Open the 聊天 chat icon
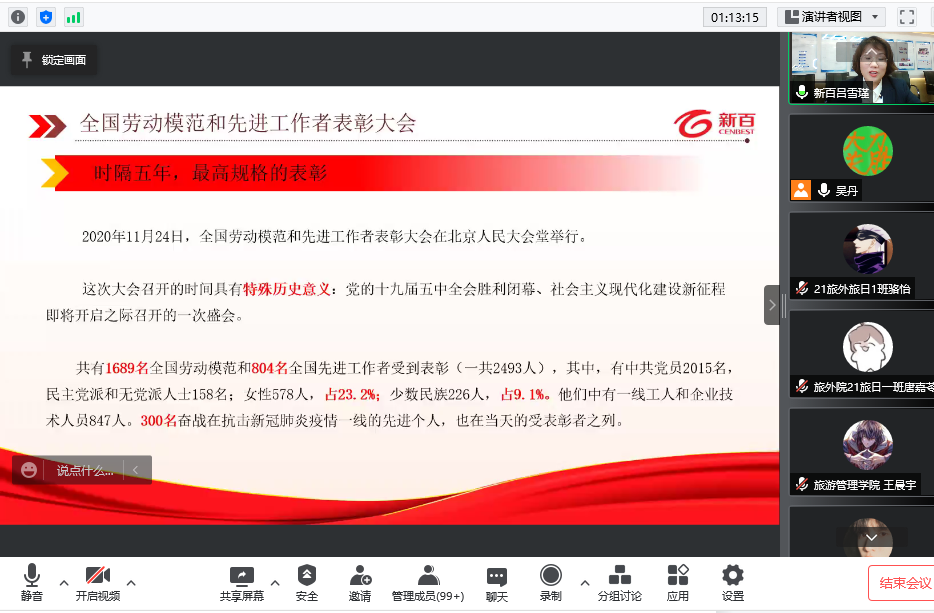 [x=497, y=583]
